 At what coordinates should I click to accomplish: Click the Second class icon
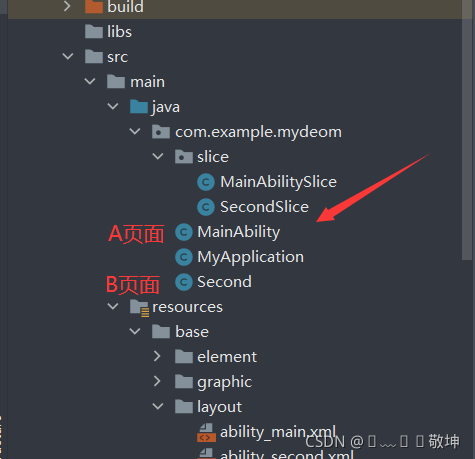point(184,282)
